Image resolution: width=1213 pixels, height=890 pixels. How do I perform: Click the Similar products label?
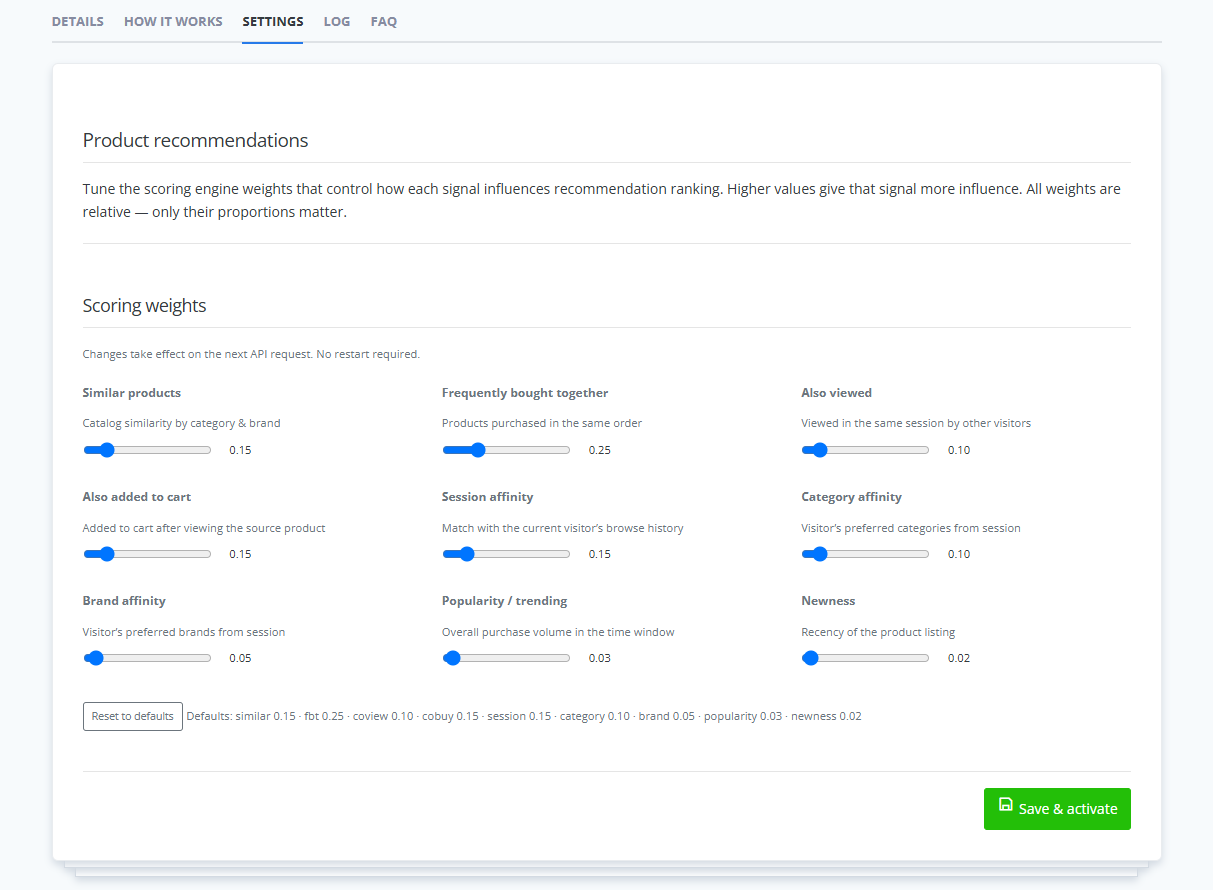(132, 393)
